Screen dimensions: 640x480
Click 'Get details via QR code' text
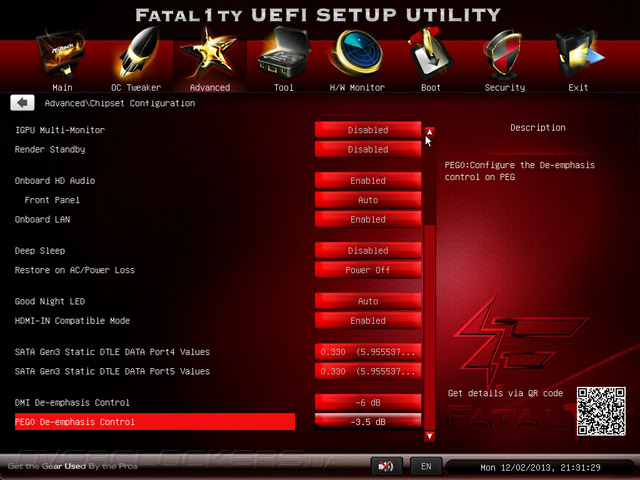[505, 393]
